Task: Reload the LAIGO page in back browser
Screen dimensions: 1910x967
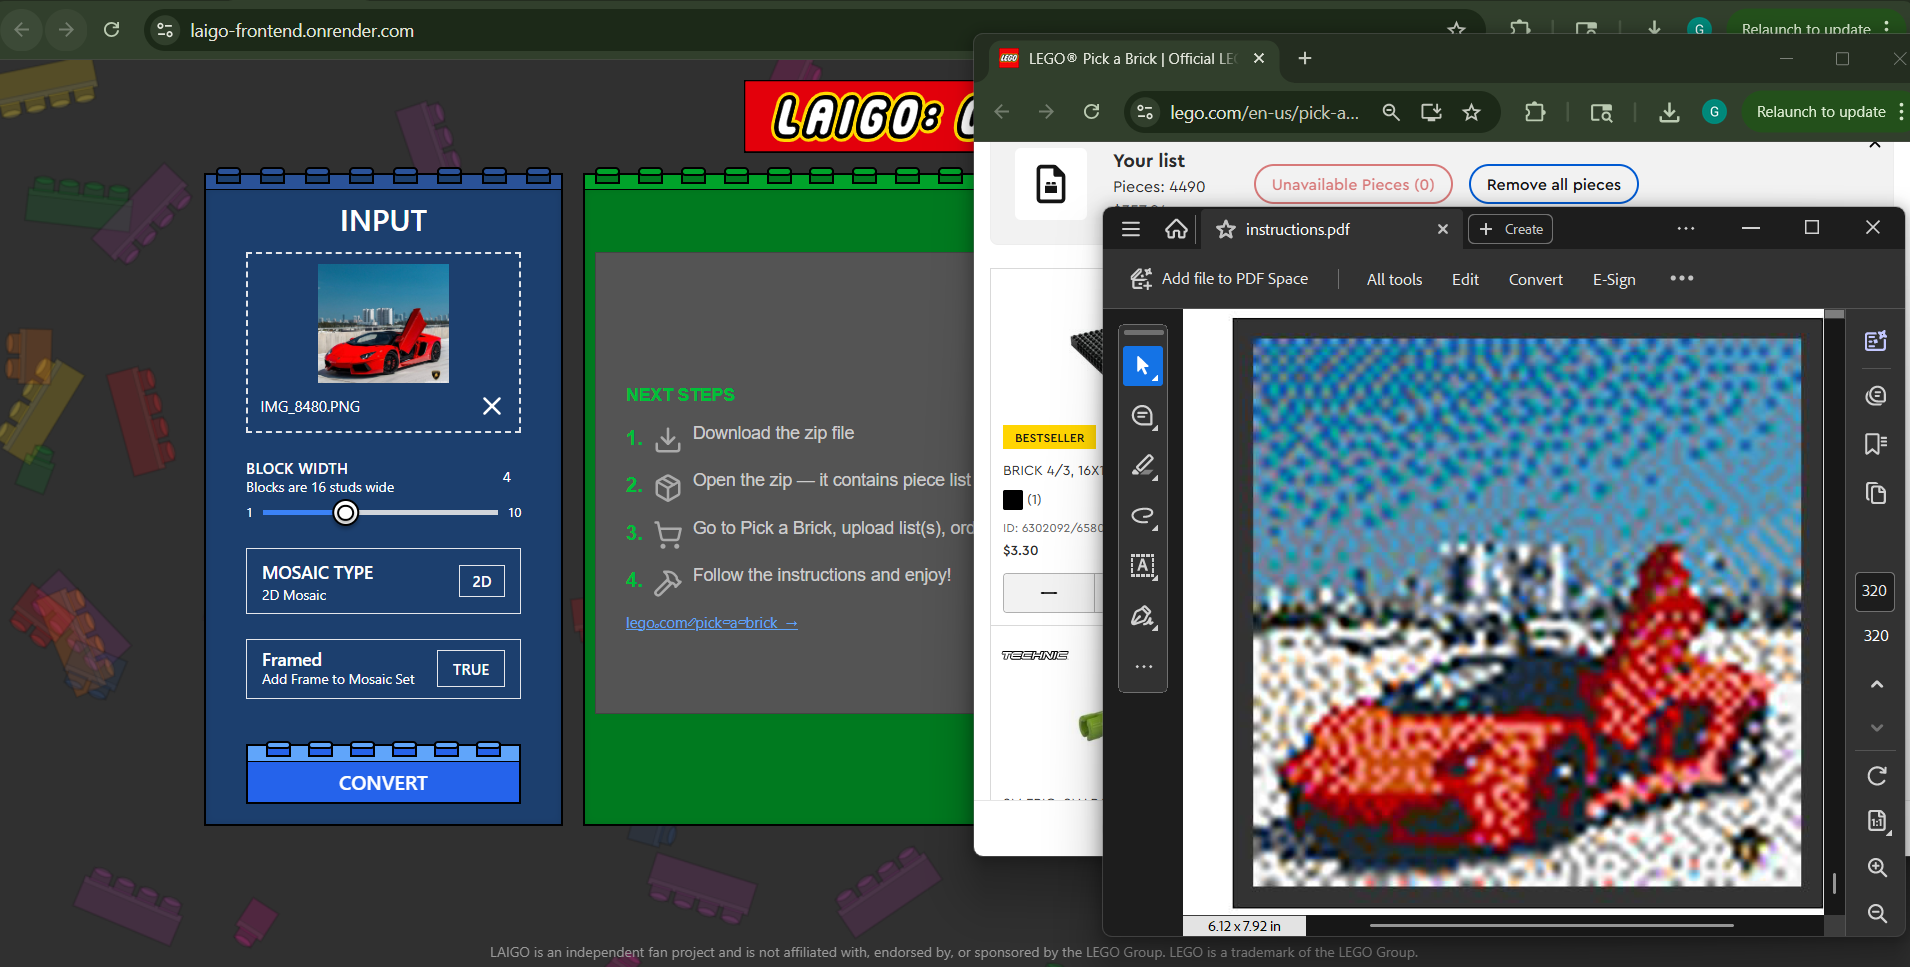Action: [x=111, y=30]
